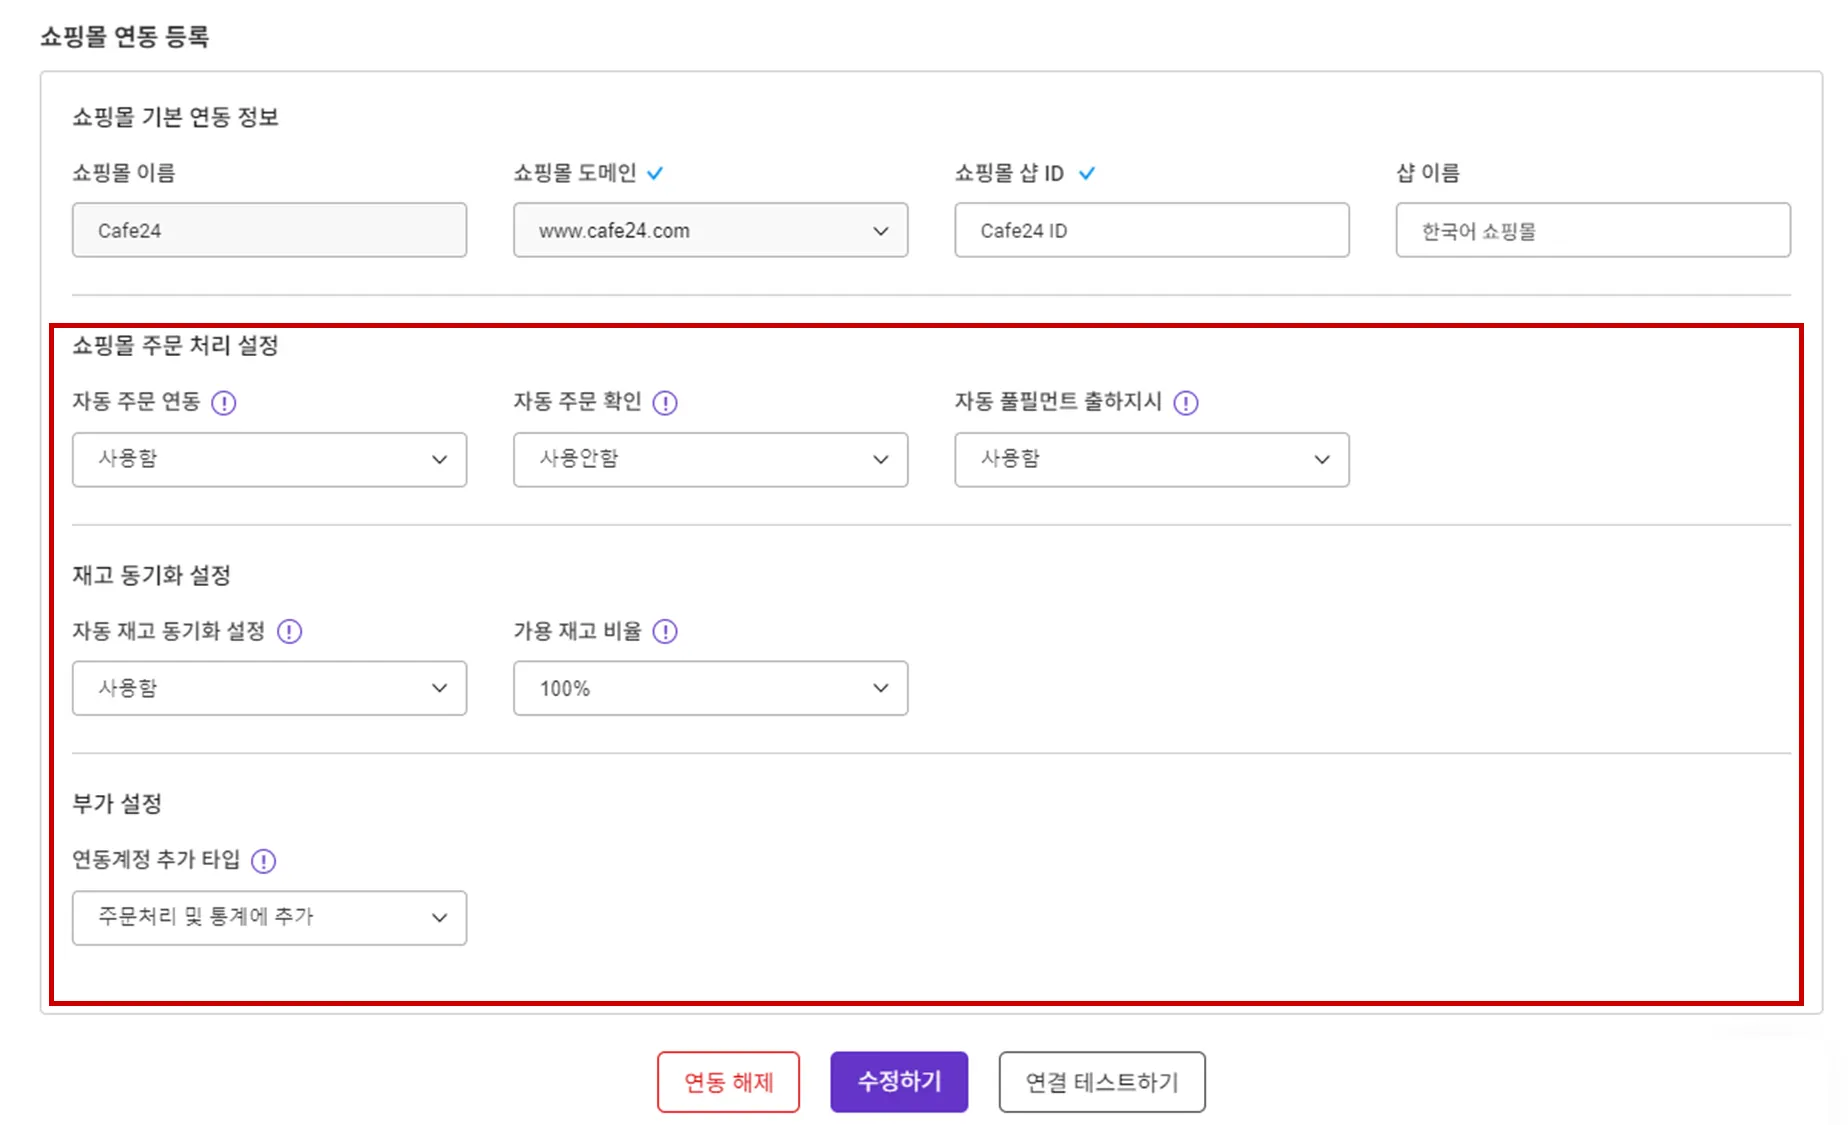Click checkmark icon next to 쇼핑몰 샵 ID
1848x1125 pixels.
1087,174
